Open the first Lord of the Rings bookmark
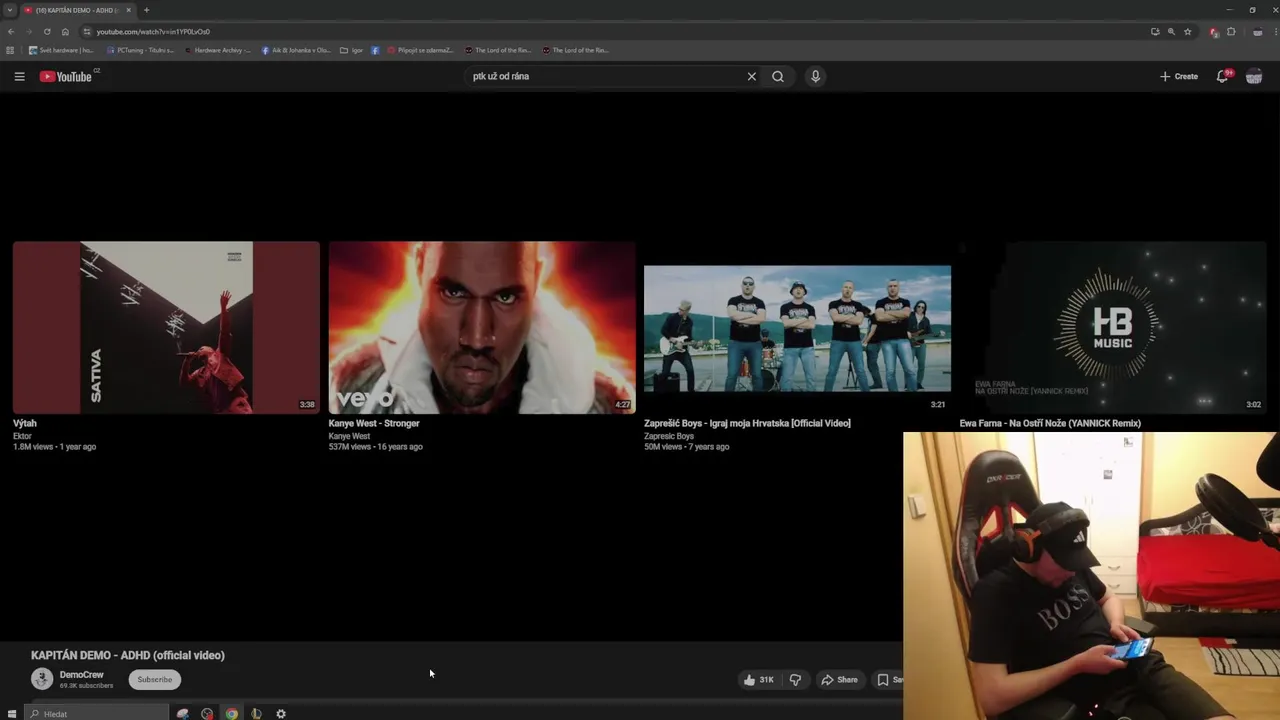The height and width of the screenshot is (720, 1280). pyautogui.click(x=498, y=50)
